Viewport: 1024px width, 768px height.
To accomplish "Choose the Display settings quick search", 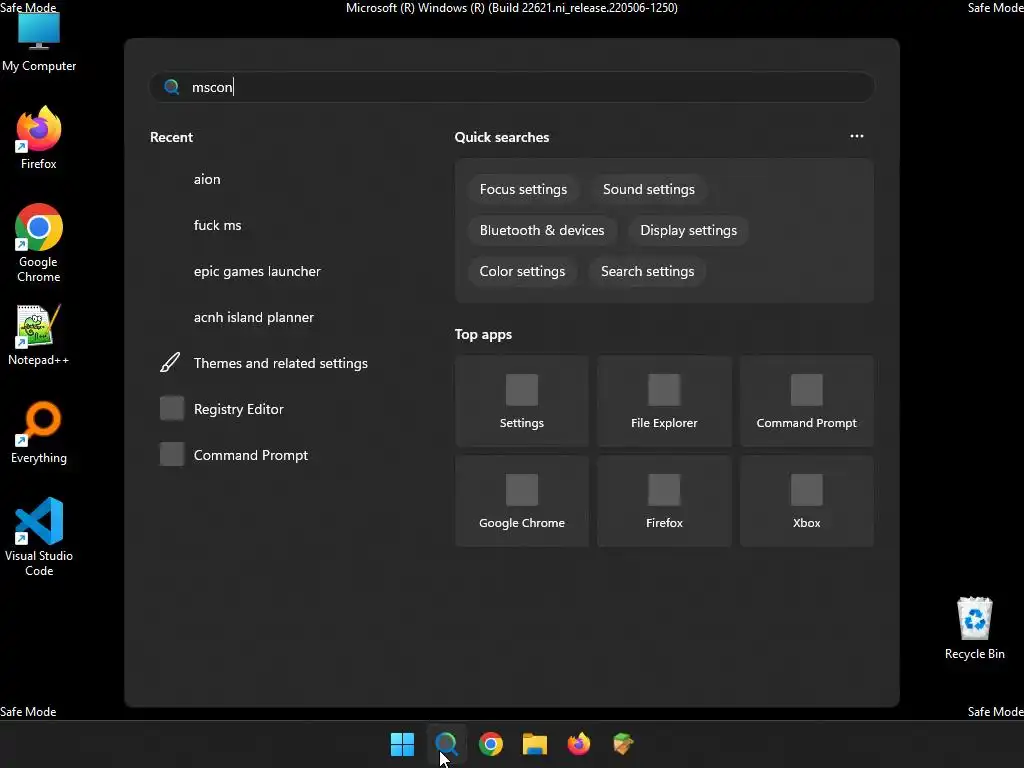I will point(688,231).
